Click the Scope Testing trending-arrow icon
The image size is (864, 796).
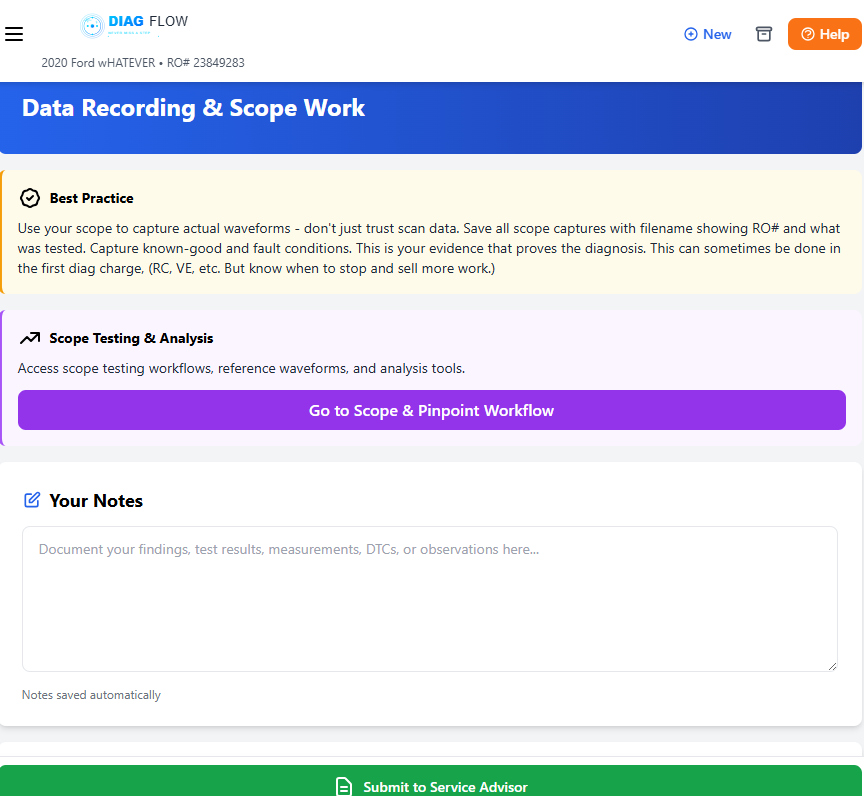coord(30,338)
